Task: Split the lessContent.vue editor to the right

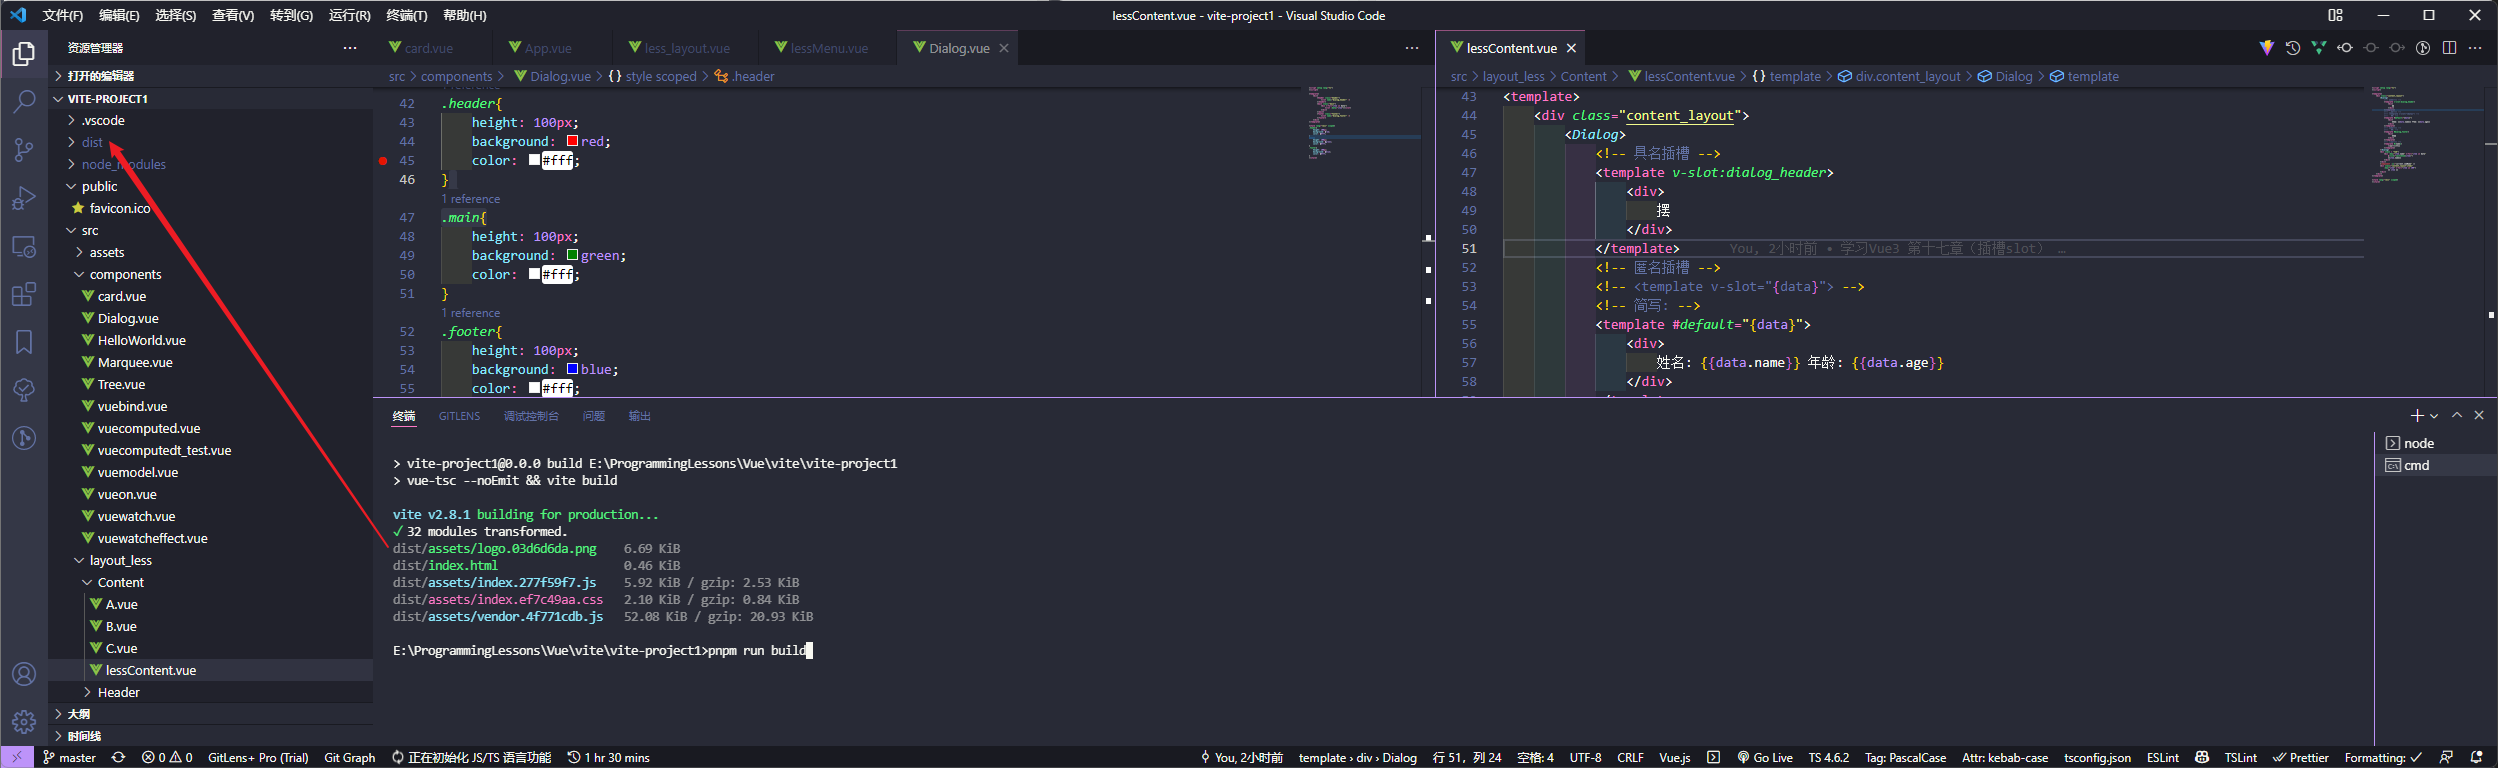Action: [2449, 47]
